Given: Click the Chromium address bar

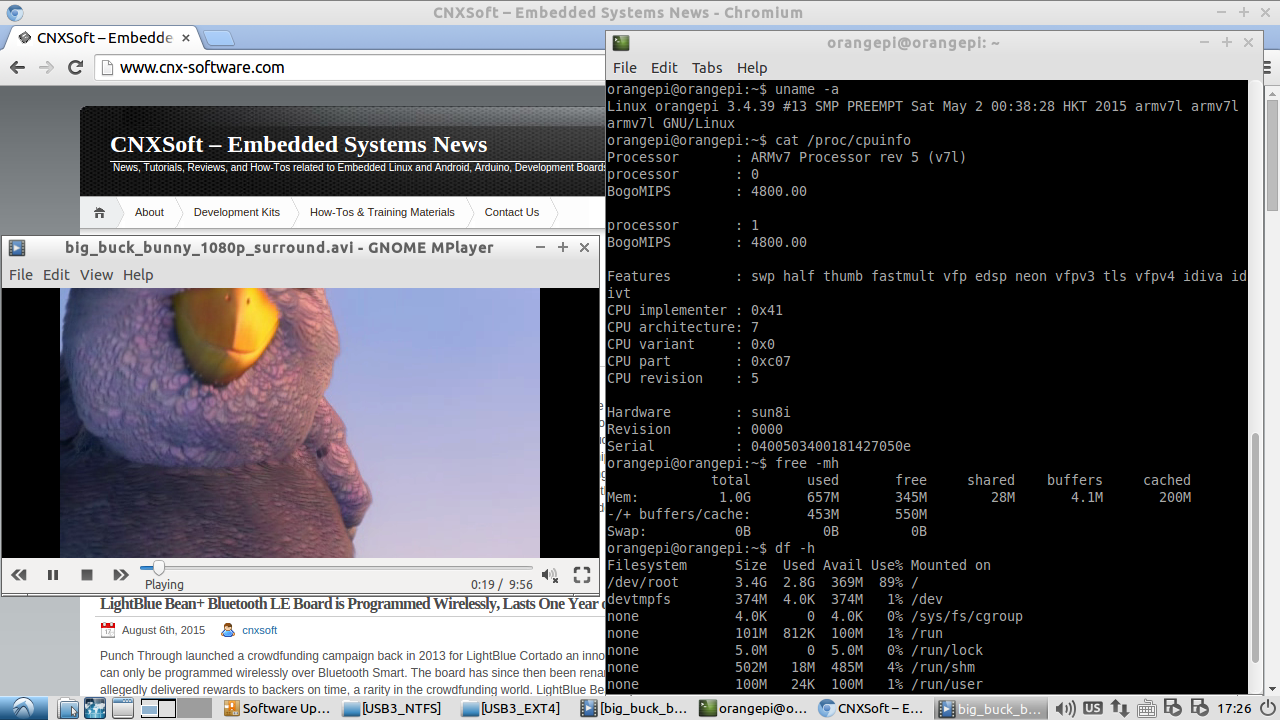Looking at the screenshot, I should point(350,68).
